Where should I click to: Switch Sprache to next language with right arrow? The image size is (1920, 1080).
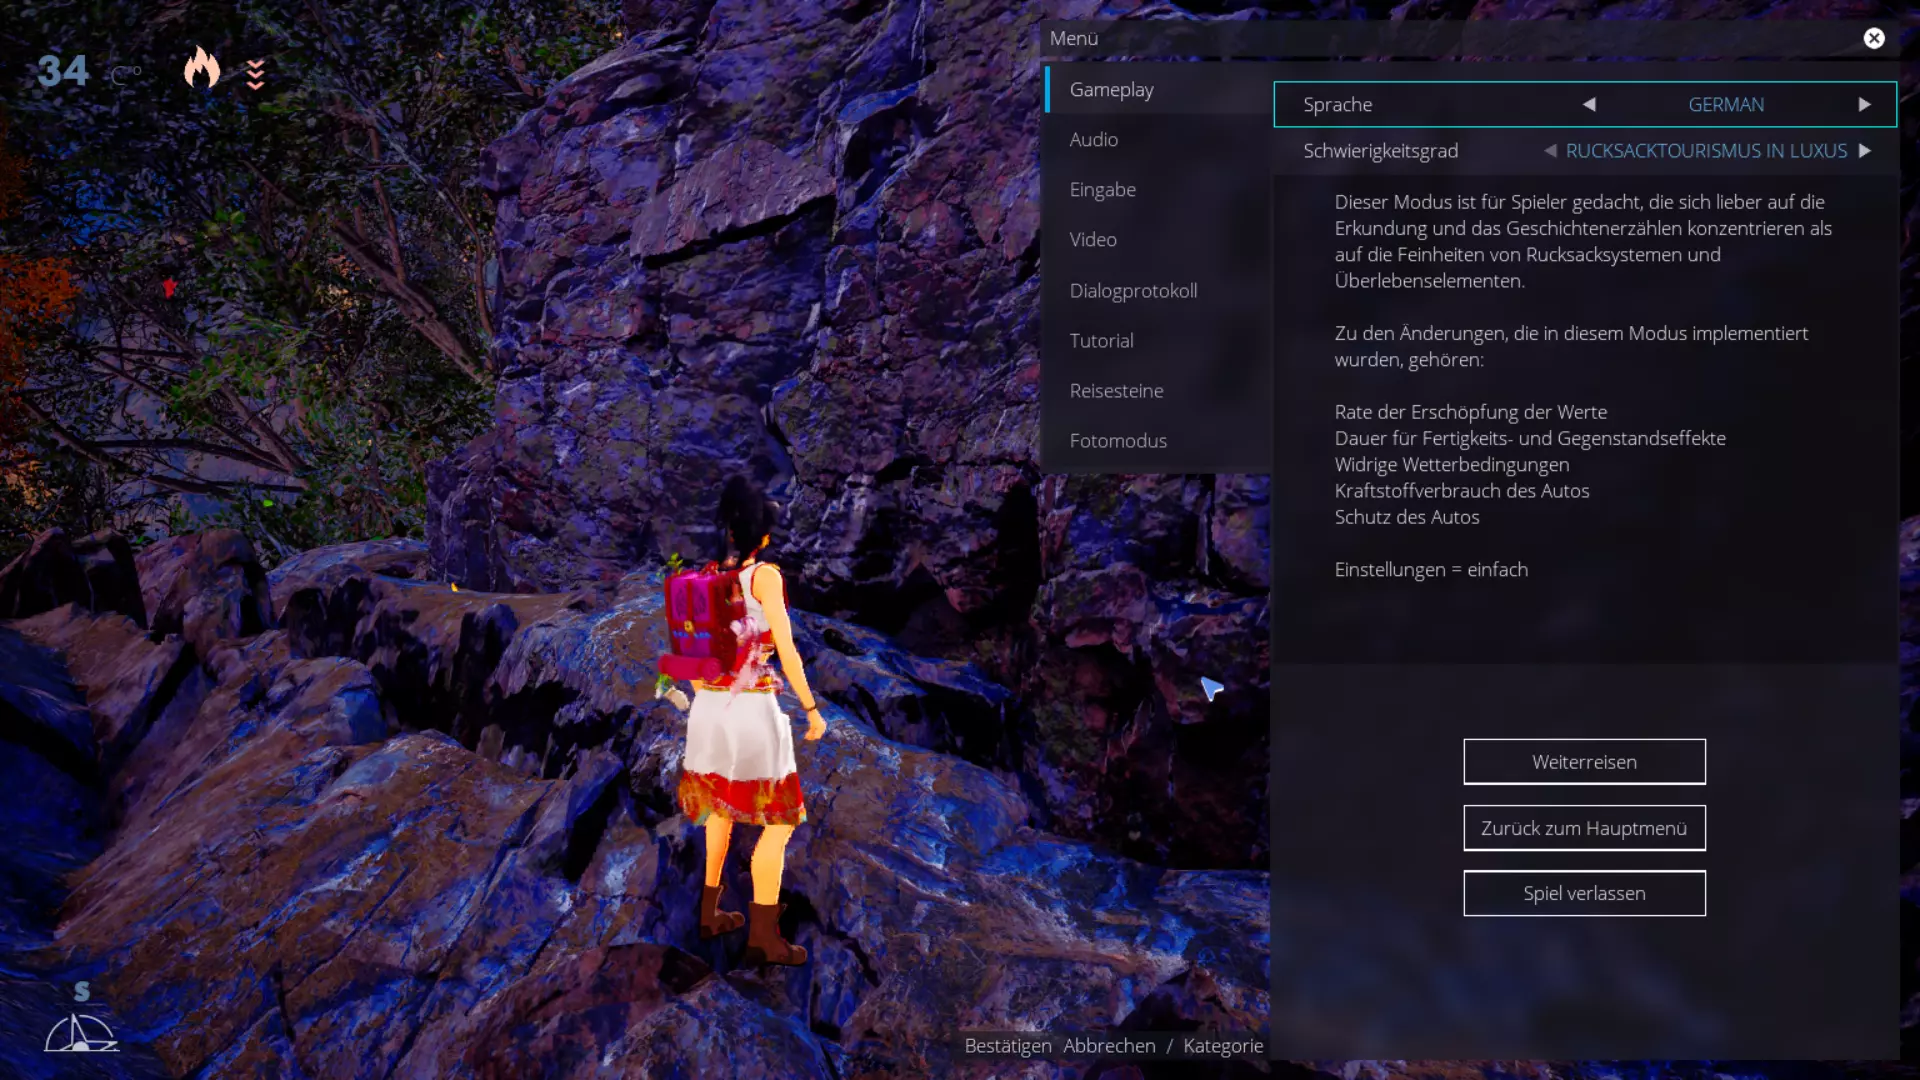point(1864,104)
